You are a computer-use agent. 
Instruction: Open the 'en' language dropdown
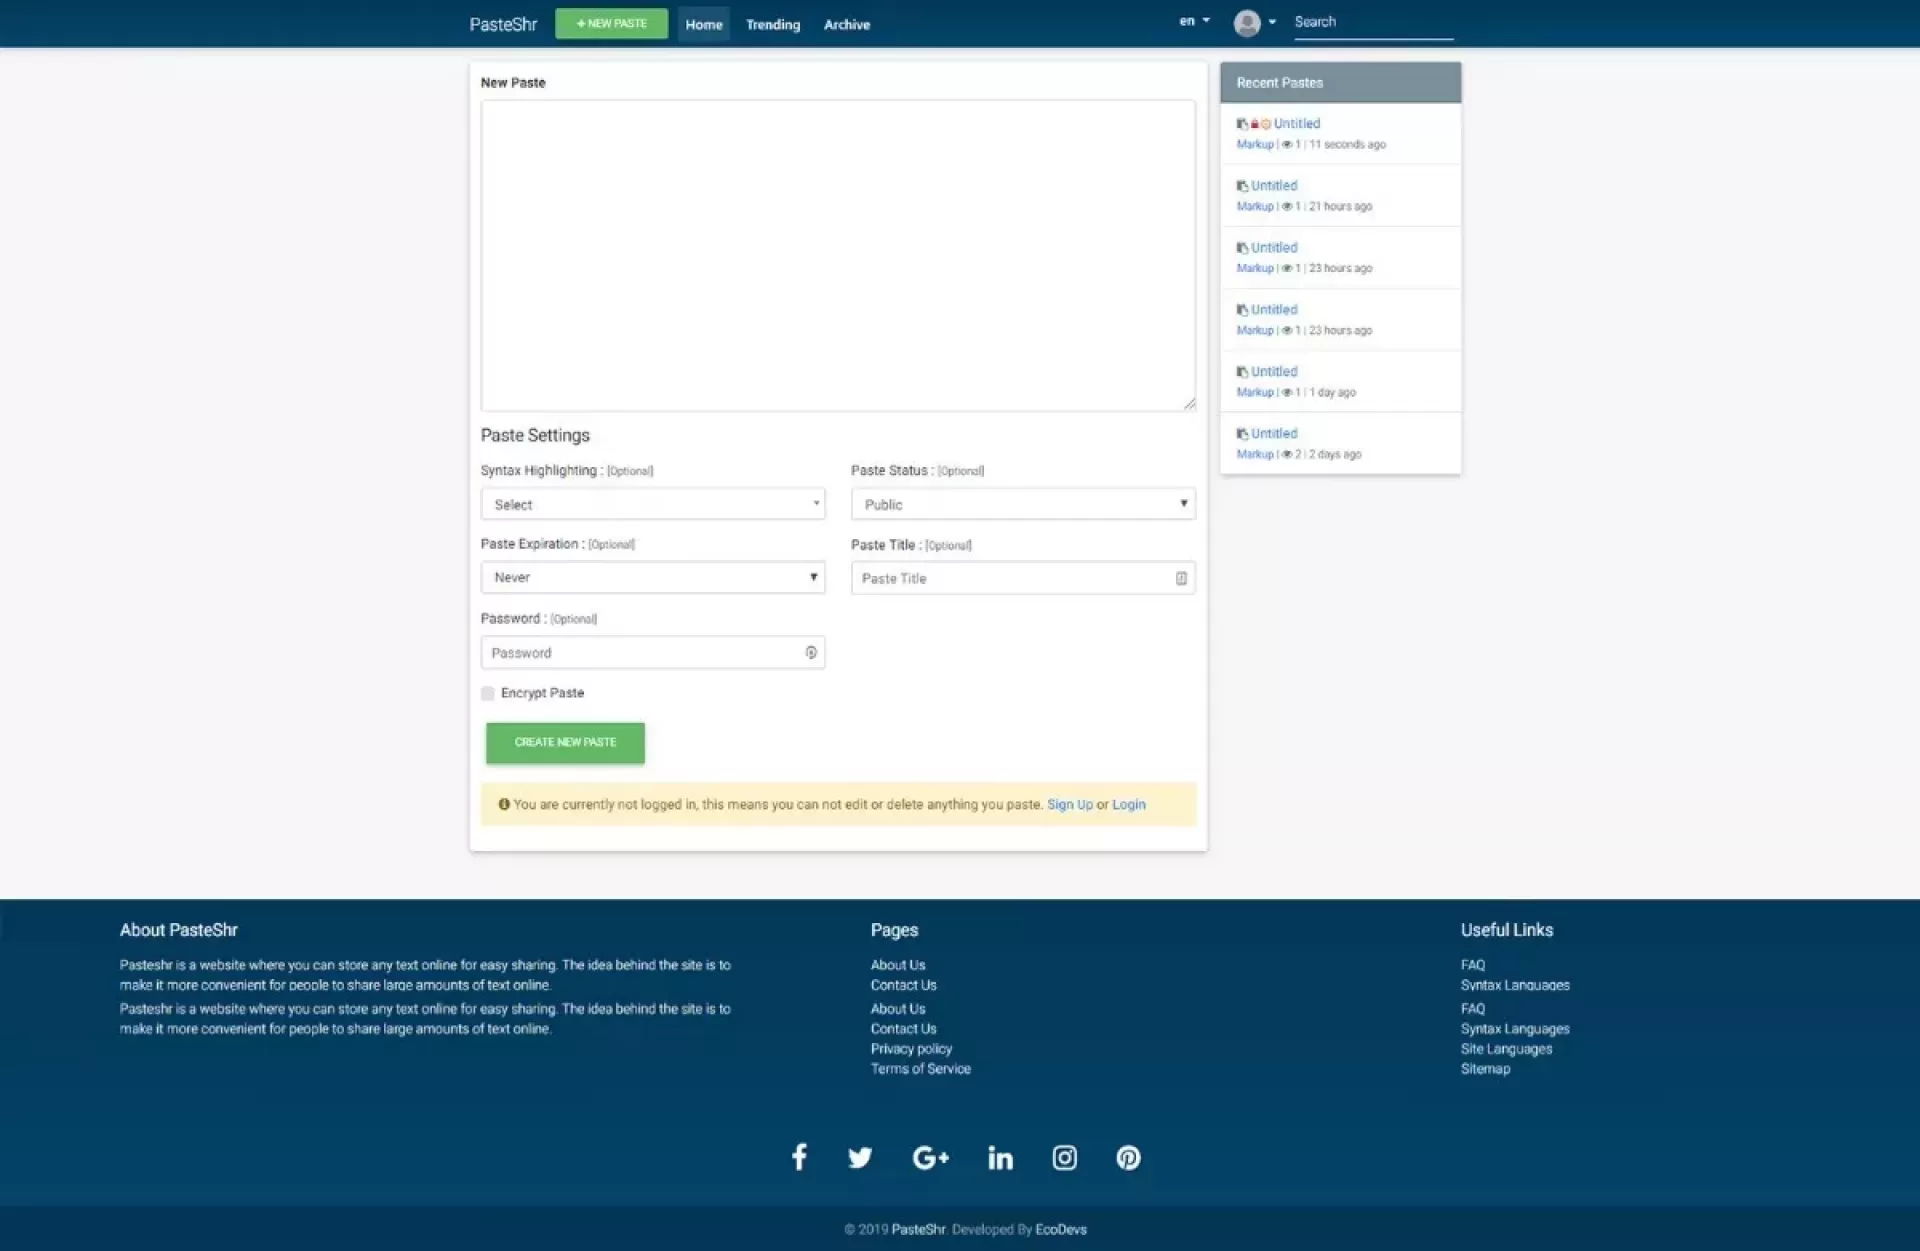[x=1194, y=21]
